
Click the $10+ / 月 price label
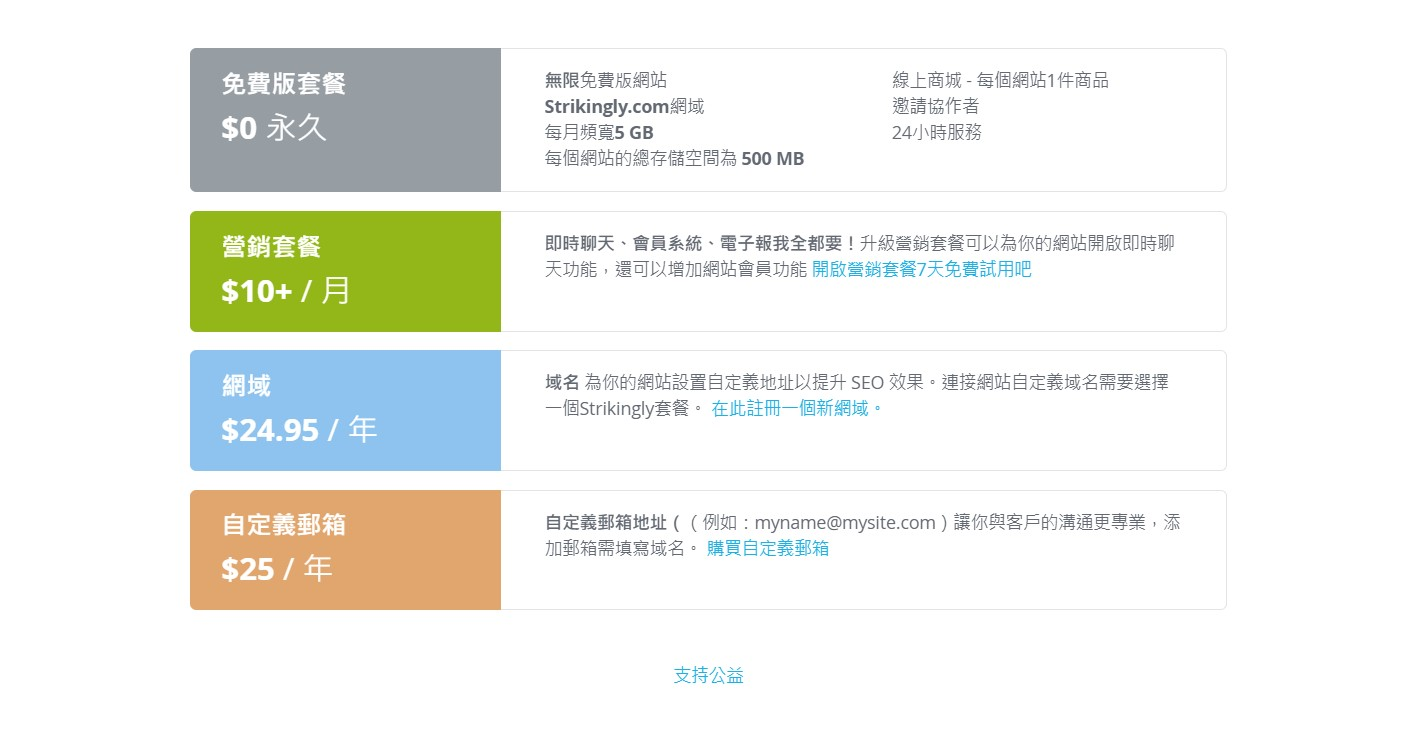pos(286,291)
